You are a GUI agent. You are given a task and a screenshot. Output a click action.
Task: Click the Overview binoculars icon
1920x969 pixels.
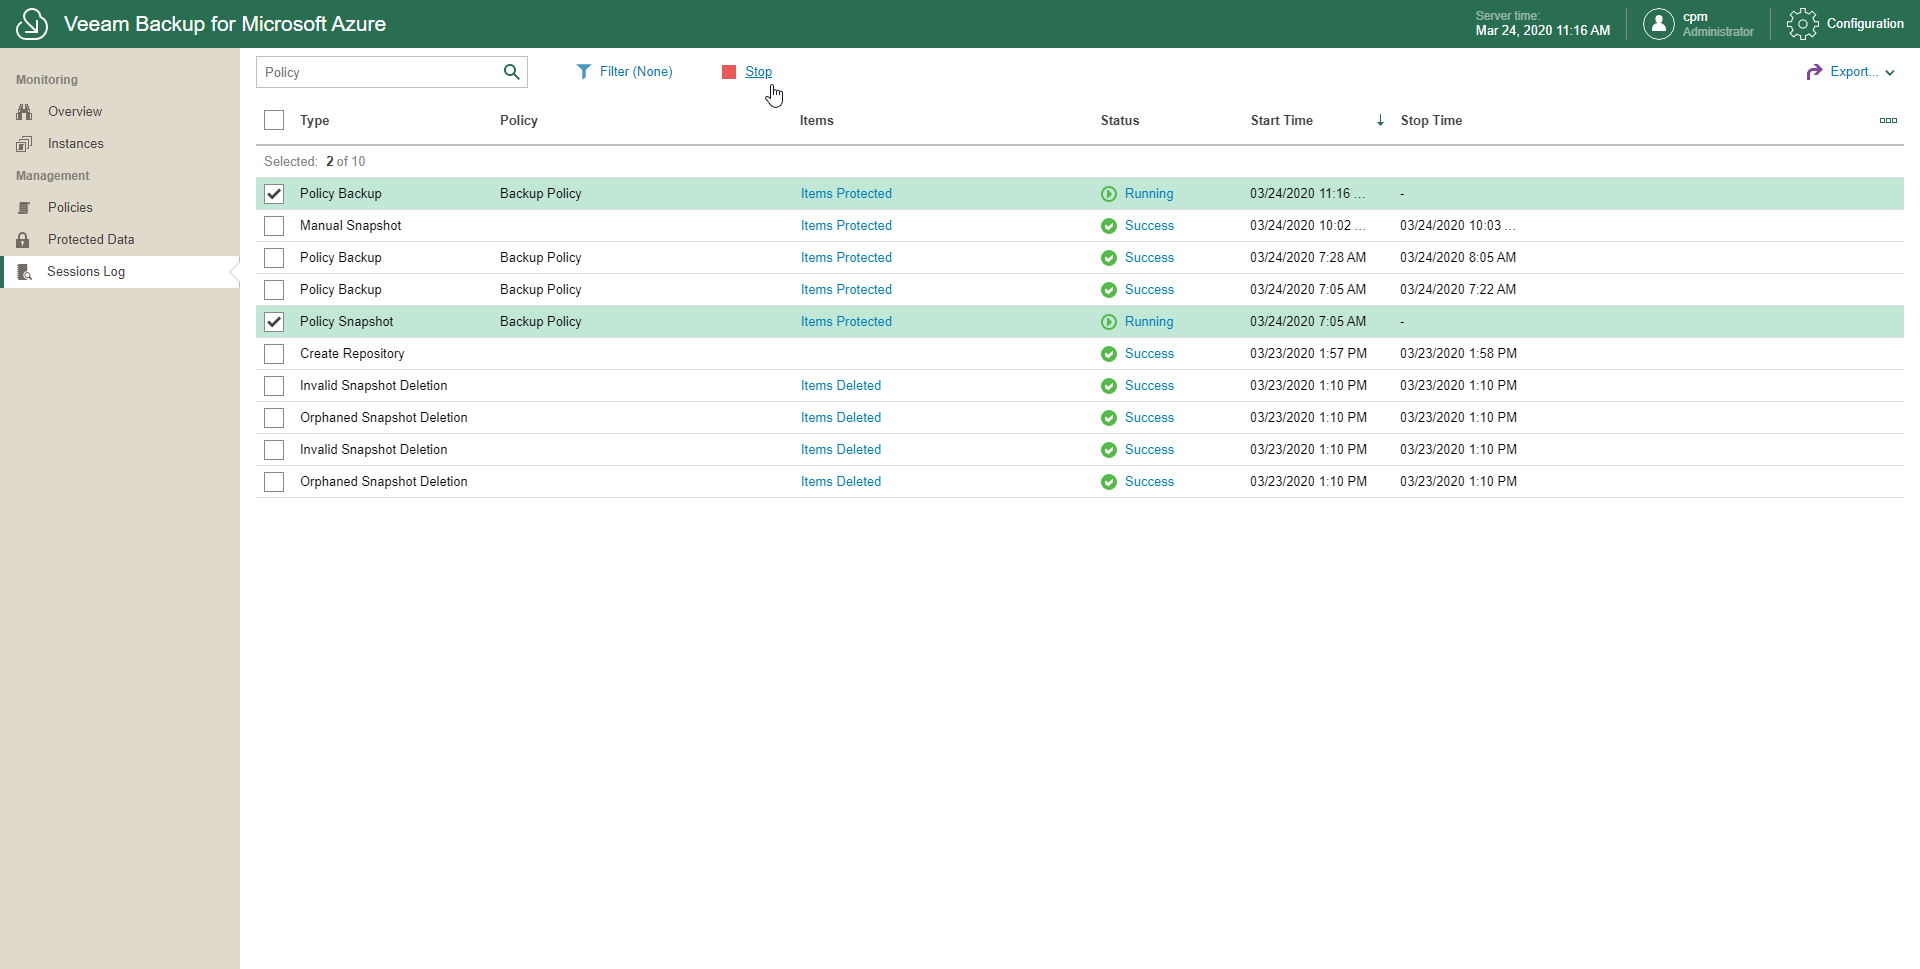tap(24, 112)
